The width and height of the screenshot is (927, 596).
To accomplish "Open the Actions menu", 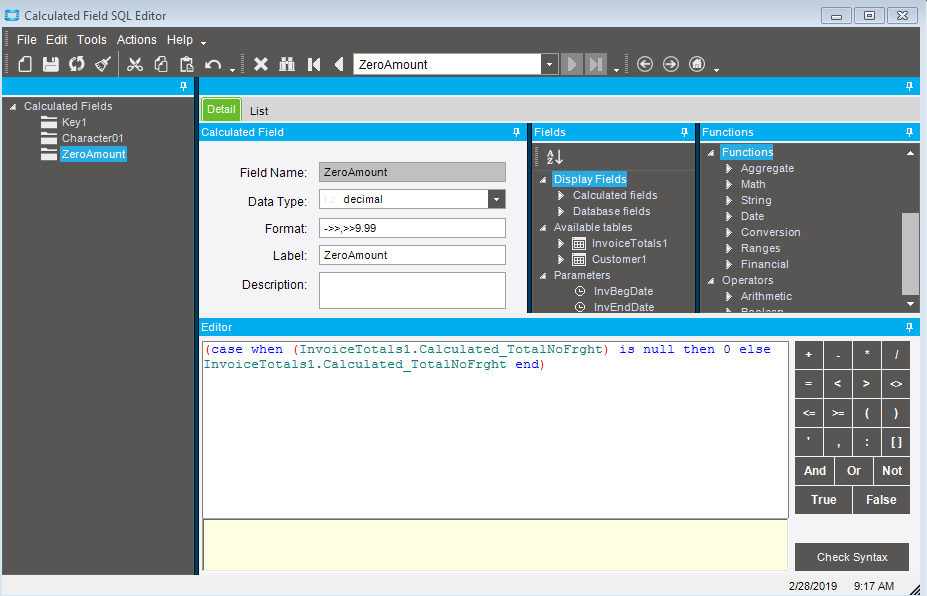I will tap(137, 40).
